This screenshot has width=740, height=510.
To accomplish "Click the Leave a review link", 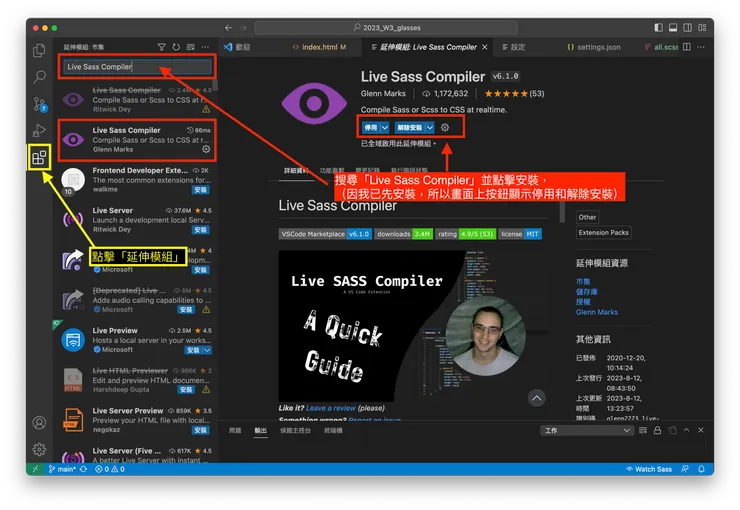I will click(x=330, y=408).
